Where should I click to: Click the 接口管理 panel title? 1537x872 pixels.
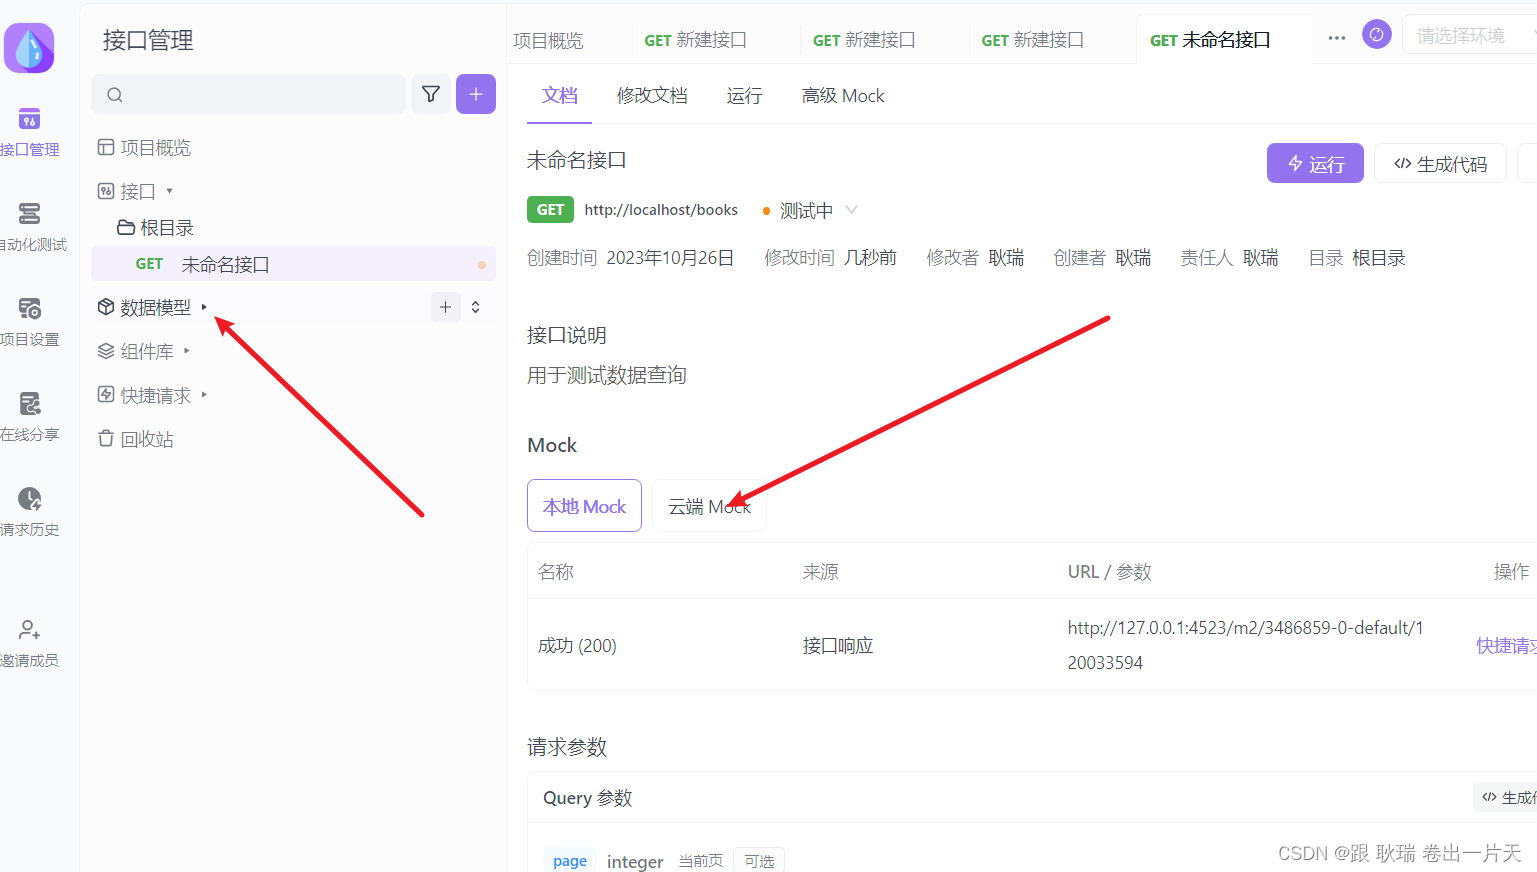[148, 40]
